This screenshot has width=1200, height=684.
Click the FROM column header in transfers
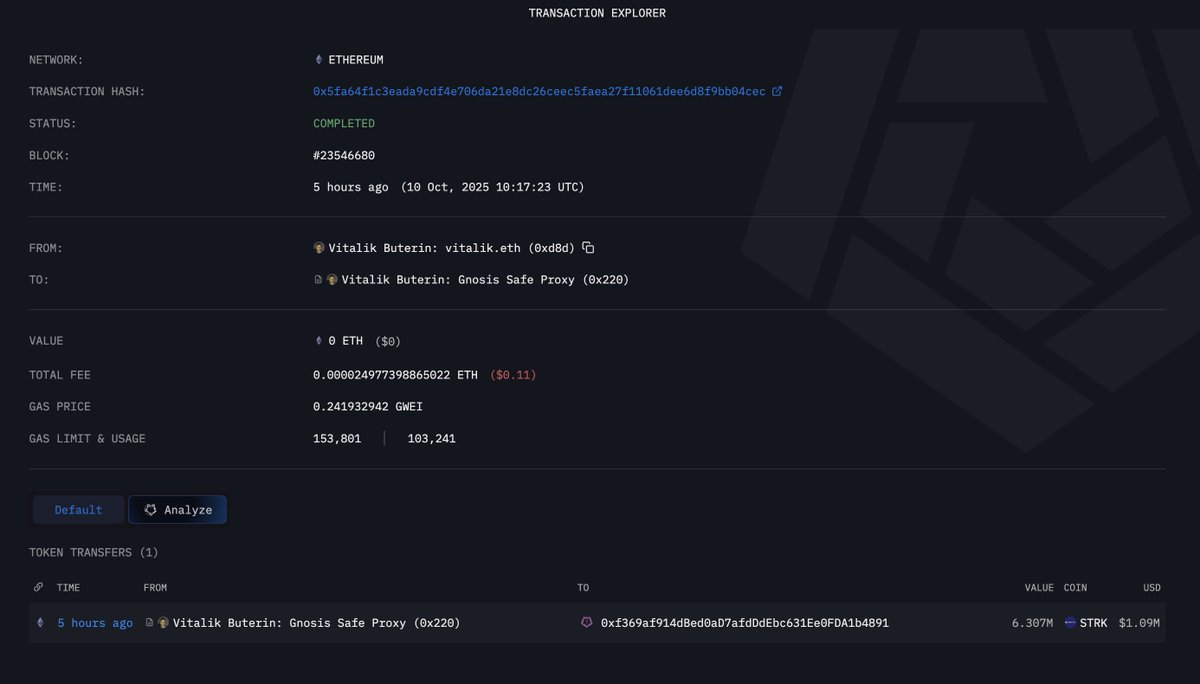(155, 588)
